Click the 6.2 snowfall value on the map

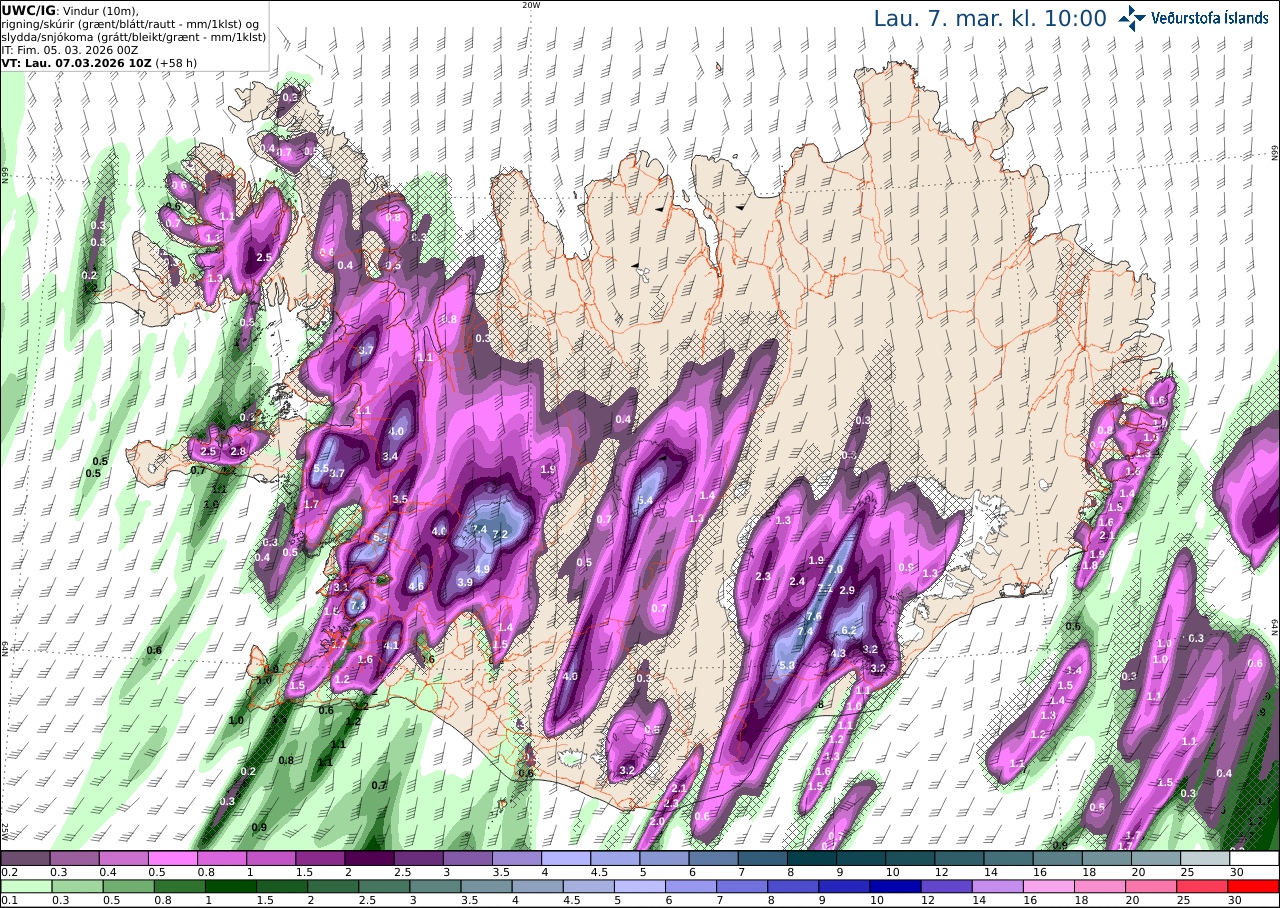pyautogui.click(x=850, y=630)
